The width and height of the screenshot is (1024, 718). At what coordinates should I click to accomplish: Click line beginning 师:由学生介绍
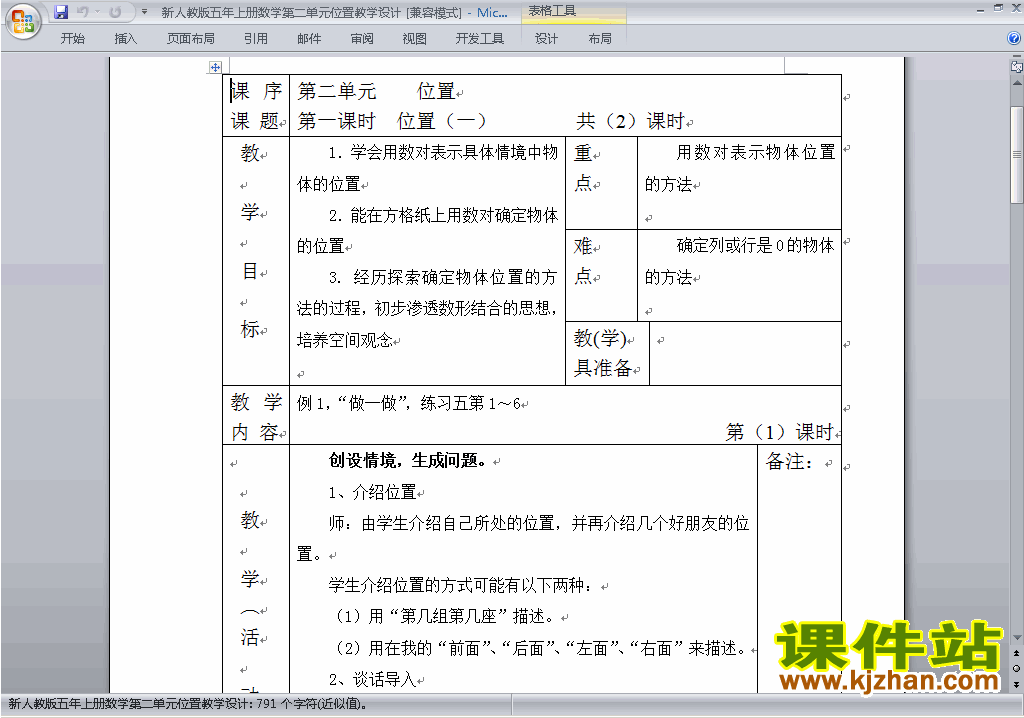pyautogui.click(x=539, y=523)
